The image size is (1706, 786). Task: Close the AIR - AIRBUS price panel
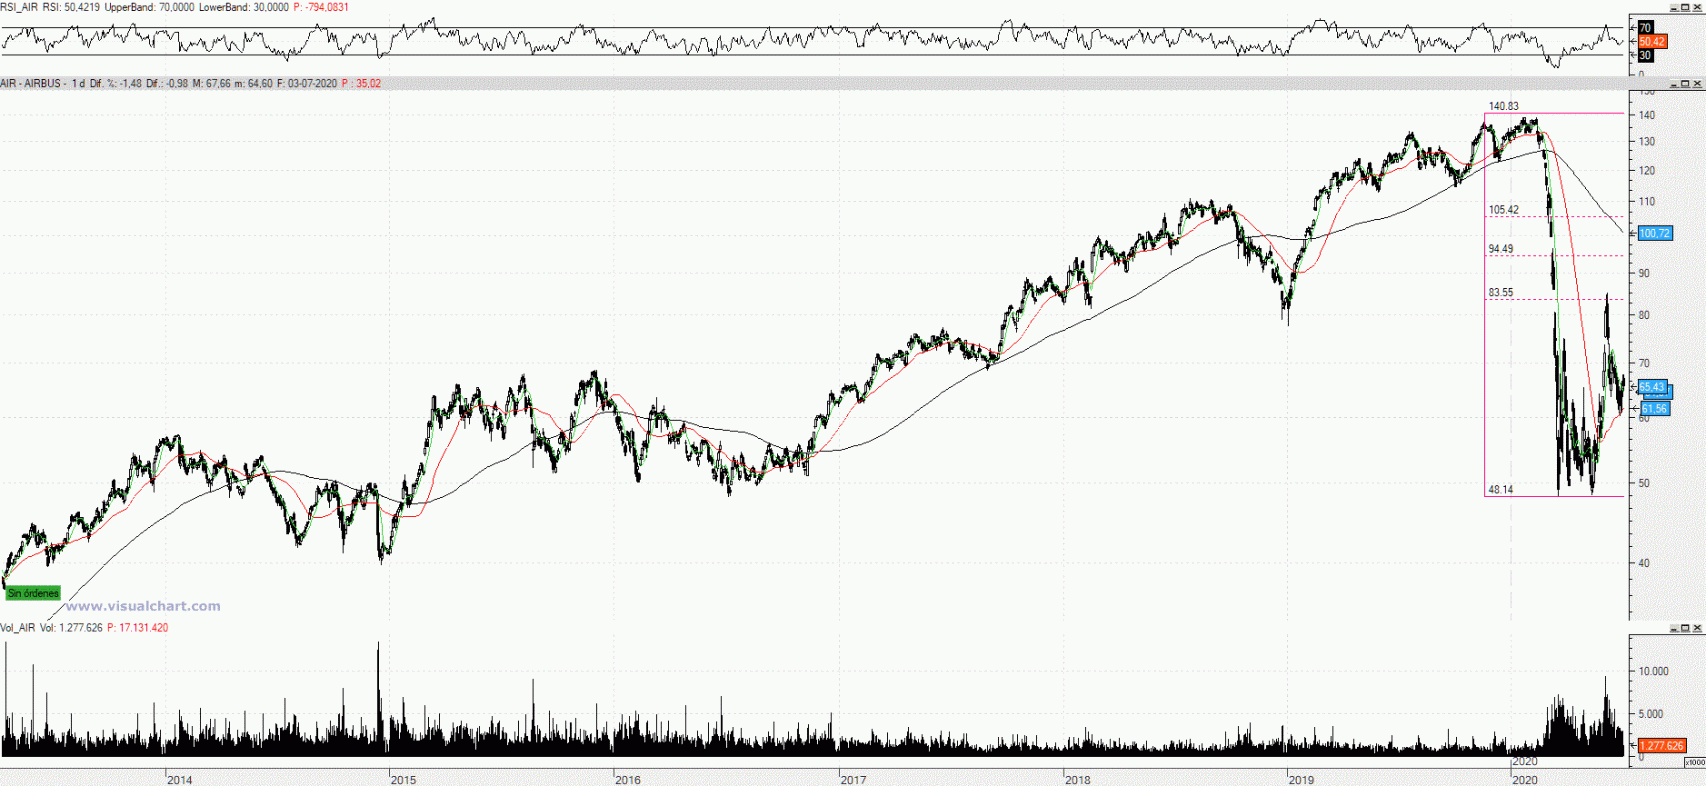[x=1697, y=83]
